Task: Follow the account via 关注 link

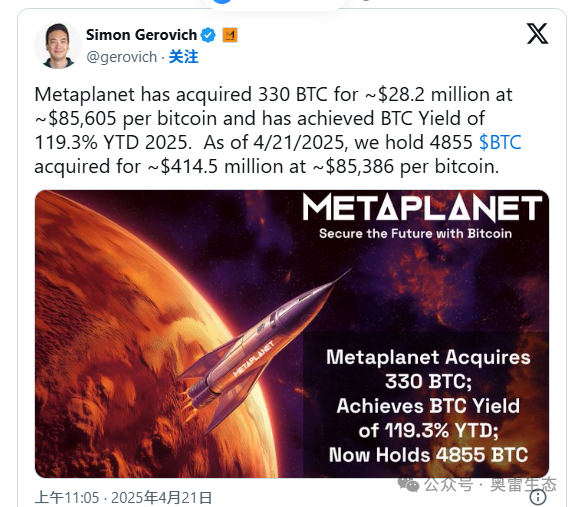Action: [x=183, y=57]
